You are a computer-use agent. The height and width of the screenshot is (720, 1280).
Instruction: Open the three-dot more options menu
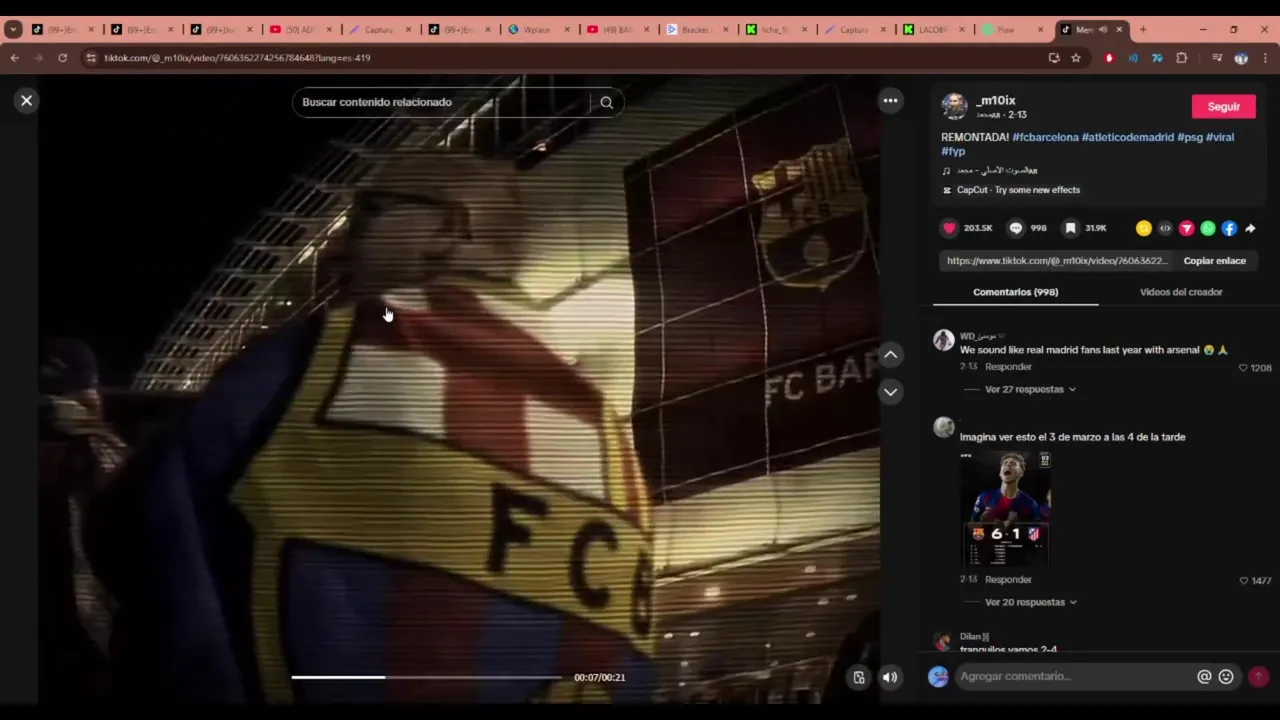[x=890, y=100]
